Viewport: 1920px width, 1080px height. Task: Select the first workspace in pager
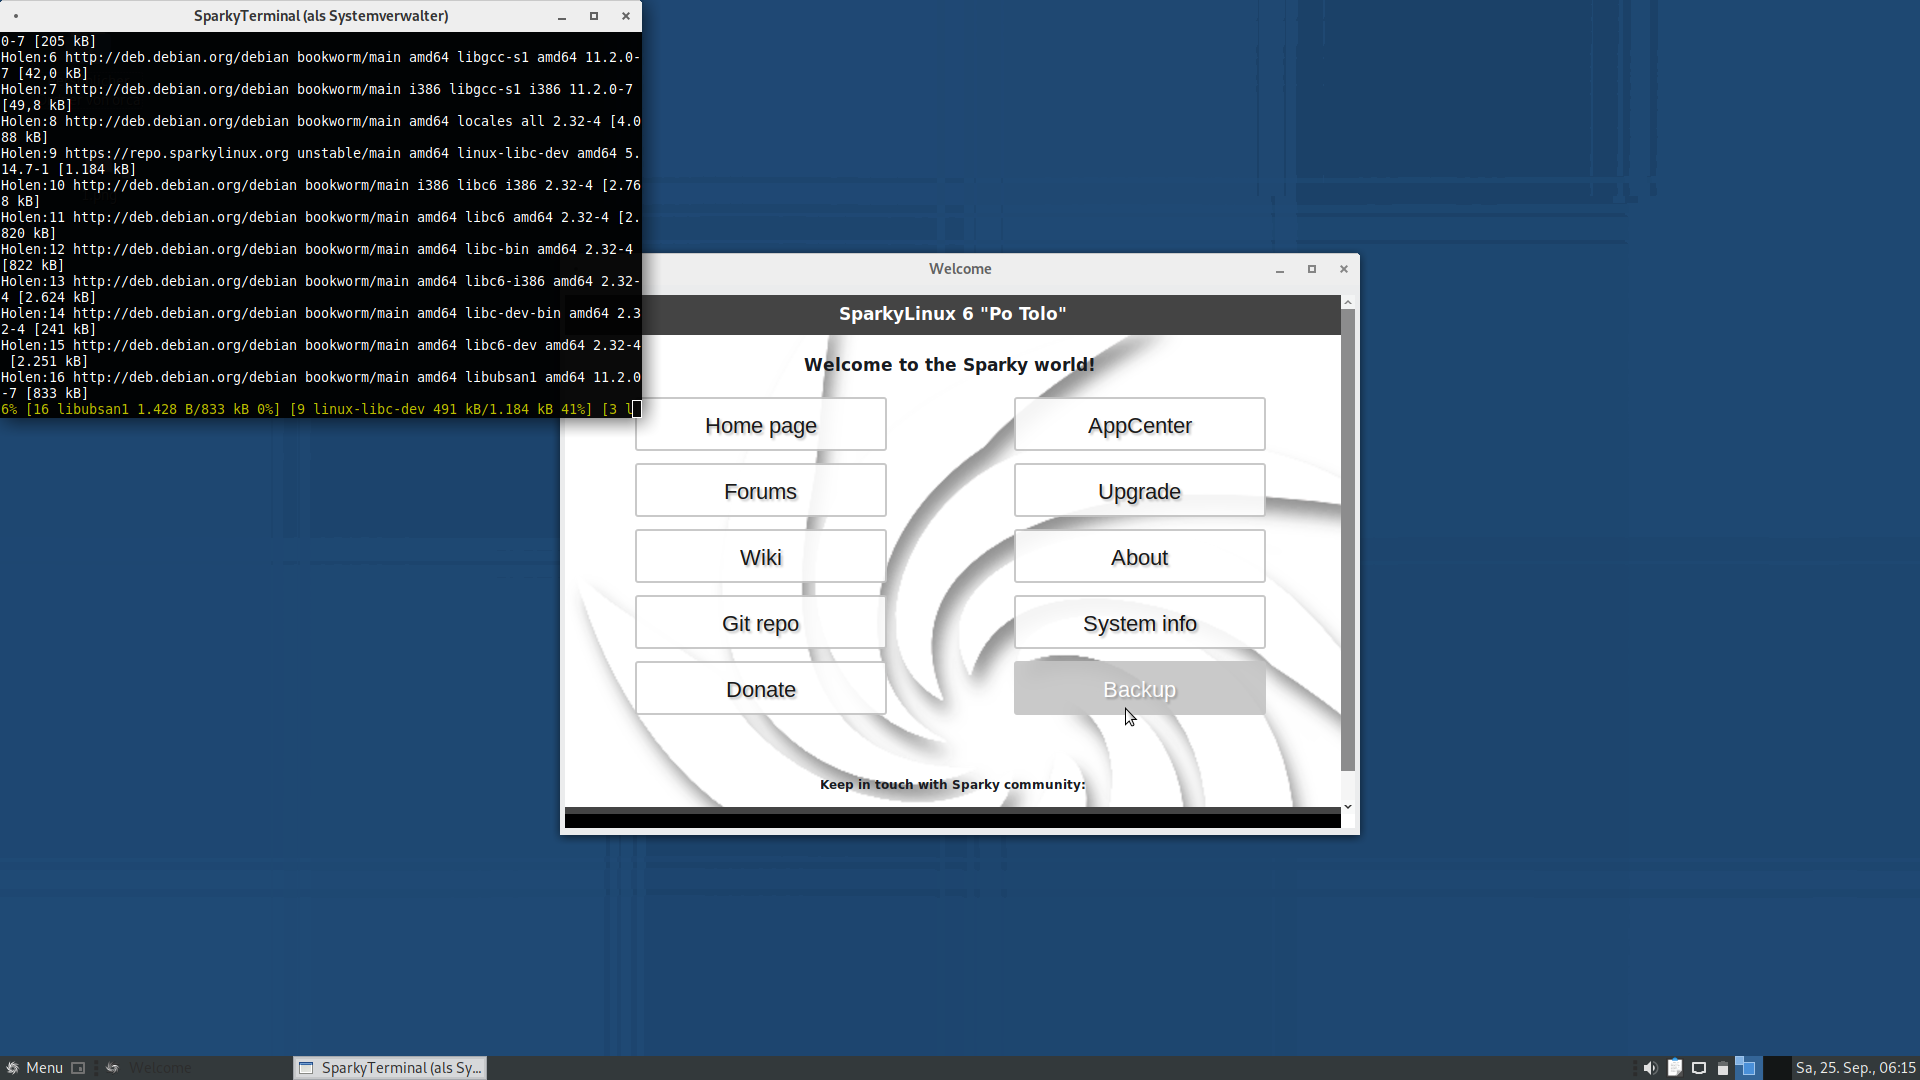(1748, 1068)
